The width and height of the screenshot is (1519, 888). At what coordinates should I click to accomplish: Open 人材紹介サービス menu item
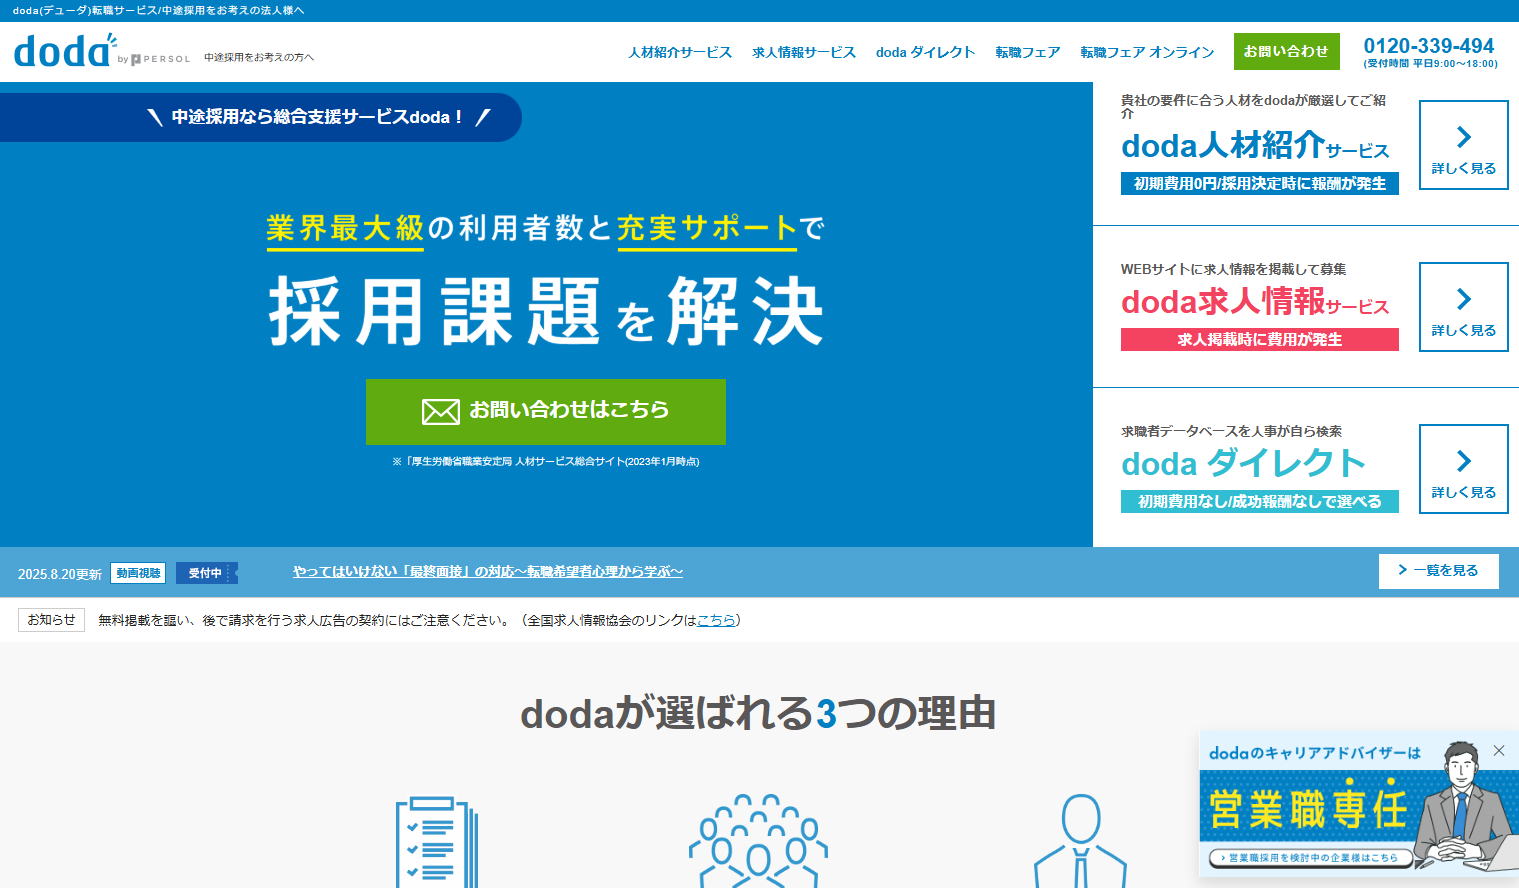click(x=680, y=52)
